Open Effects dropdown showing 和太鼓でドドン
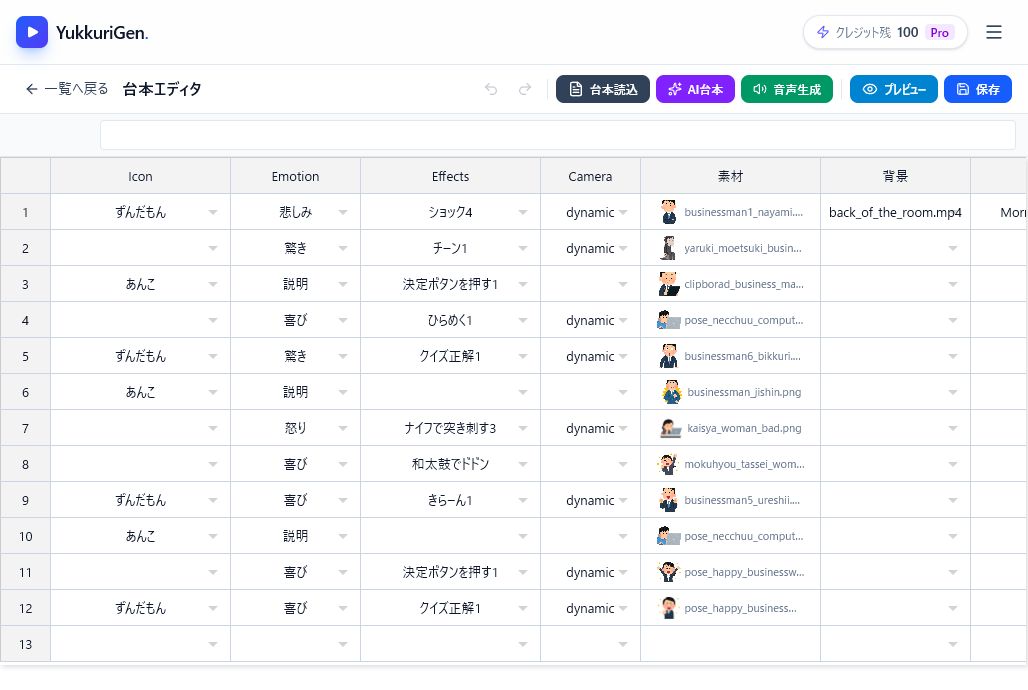Image resolution: width=1028 pixels, height=690 pixels. pyautogui.click(x=523, y=465)
